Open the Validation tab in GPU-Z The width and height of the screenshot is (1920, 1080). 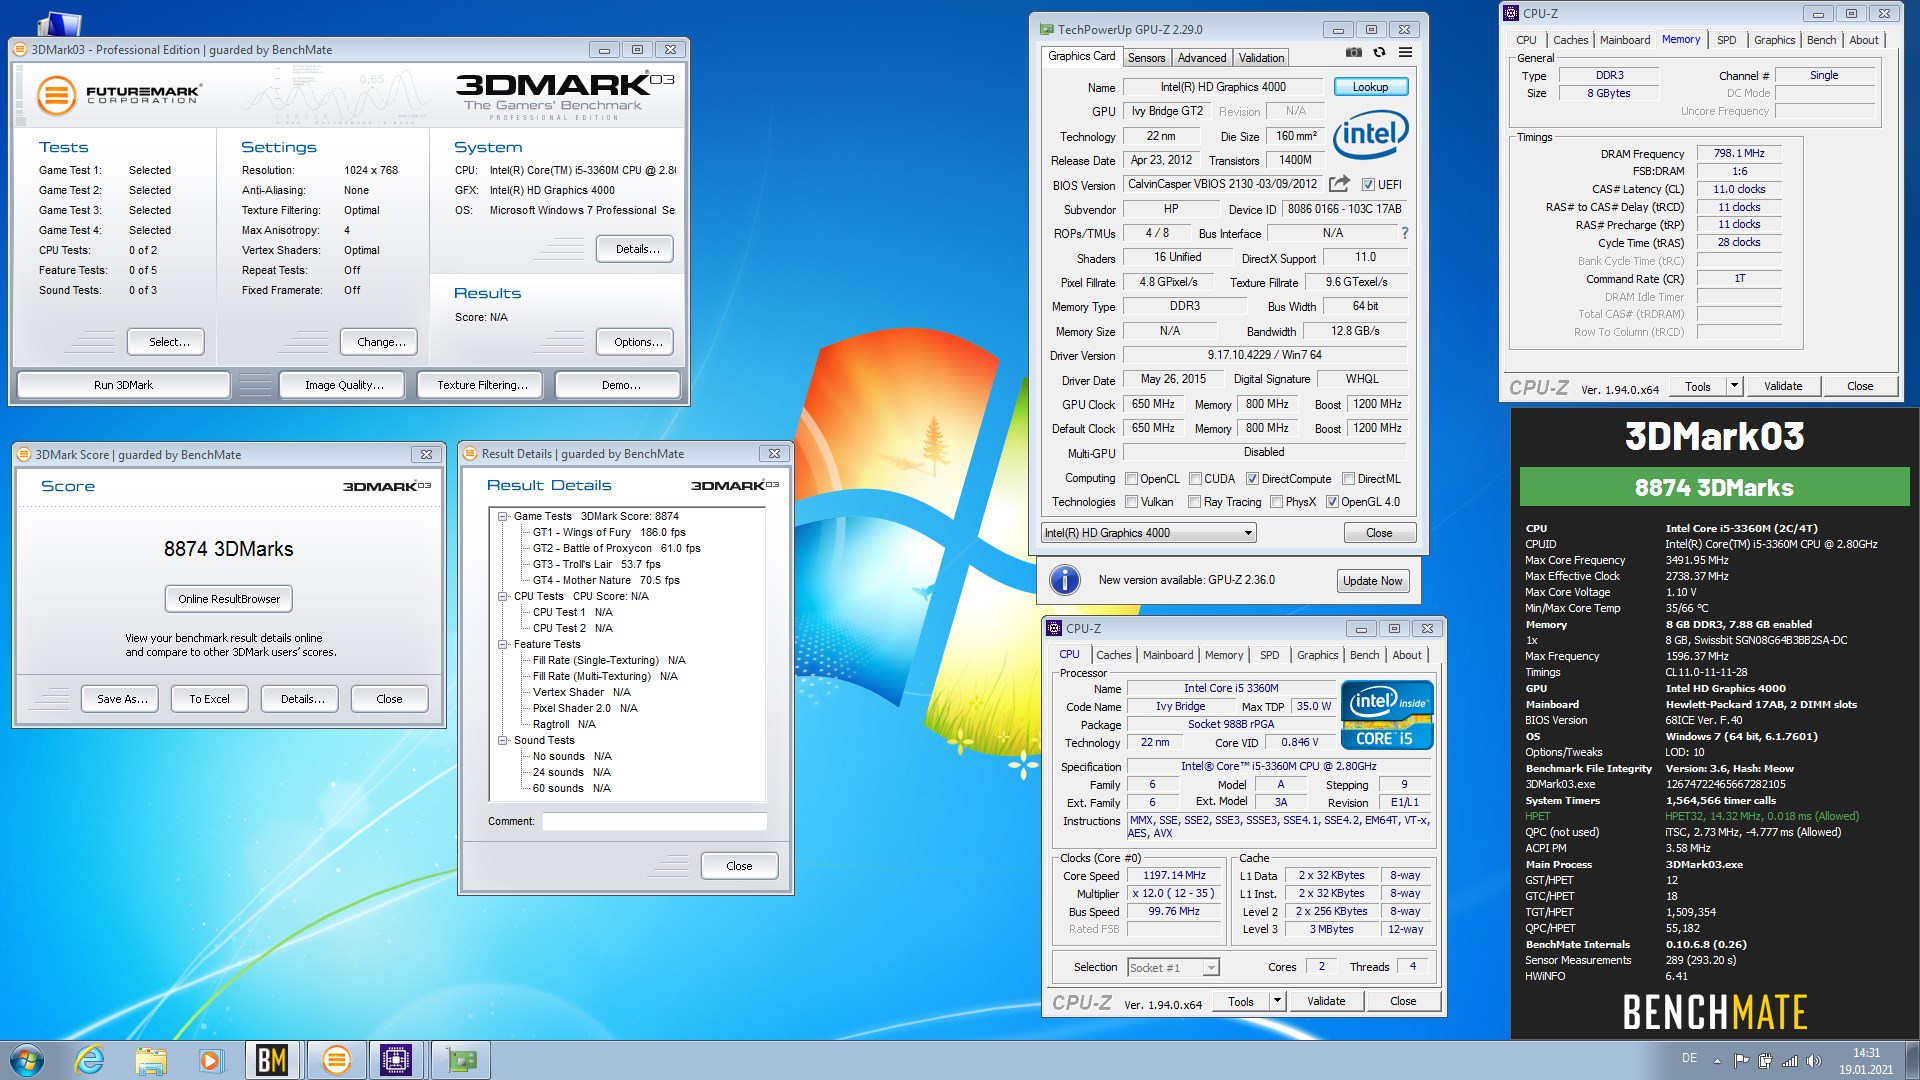1261,58
